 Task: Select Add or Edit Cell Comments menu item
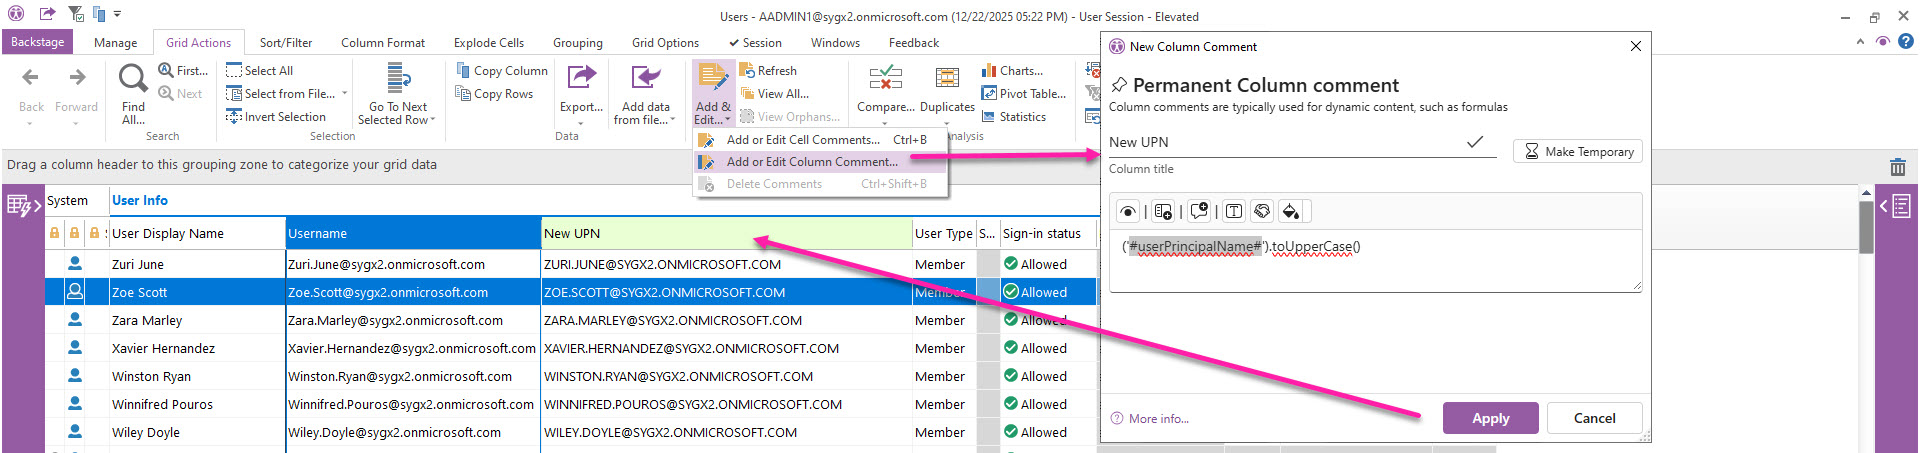[x=802, y=140]
